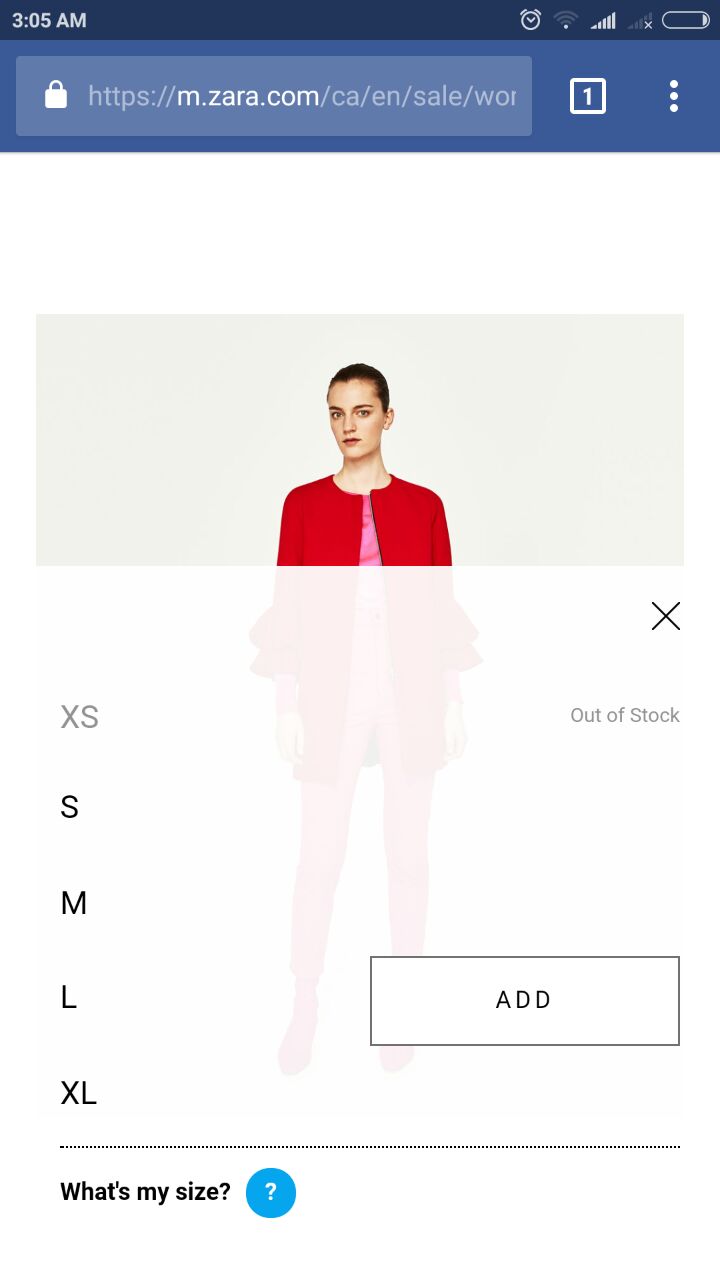Tap the first SIM signal strength icon

coord(603,20)
